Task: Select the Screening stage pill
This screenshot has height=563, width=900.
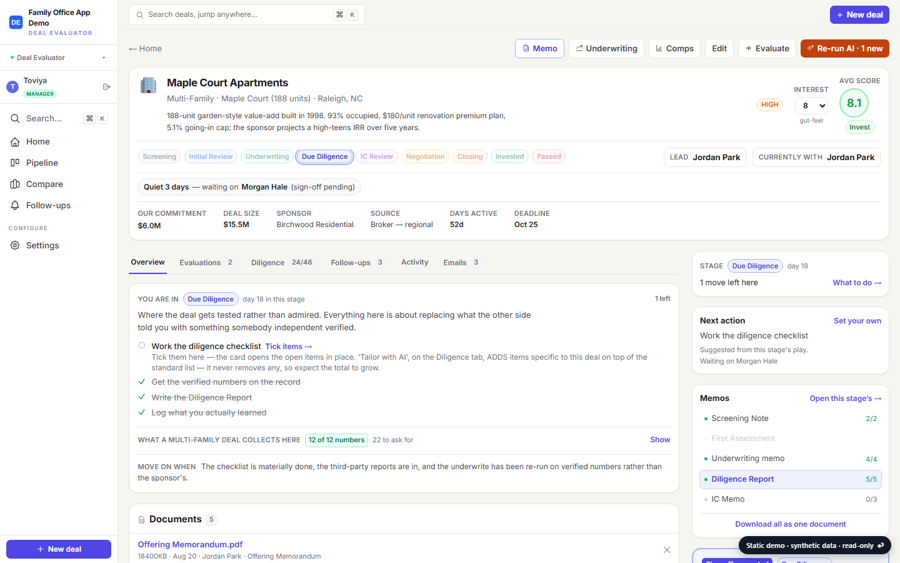Action: pos(160,157)
